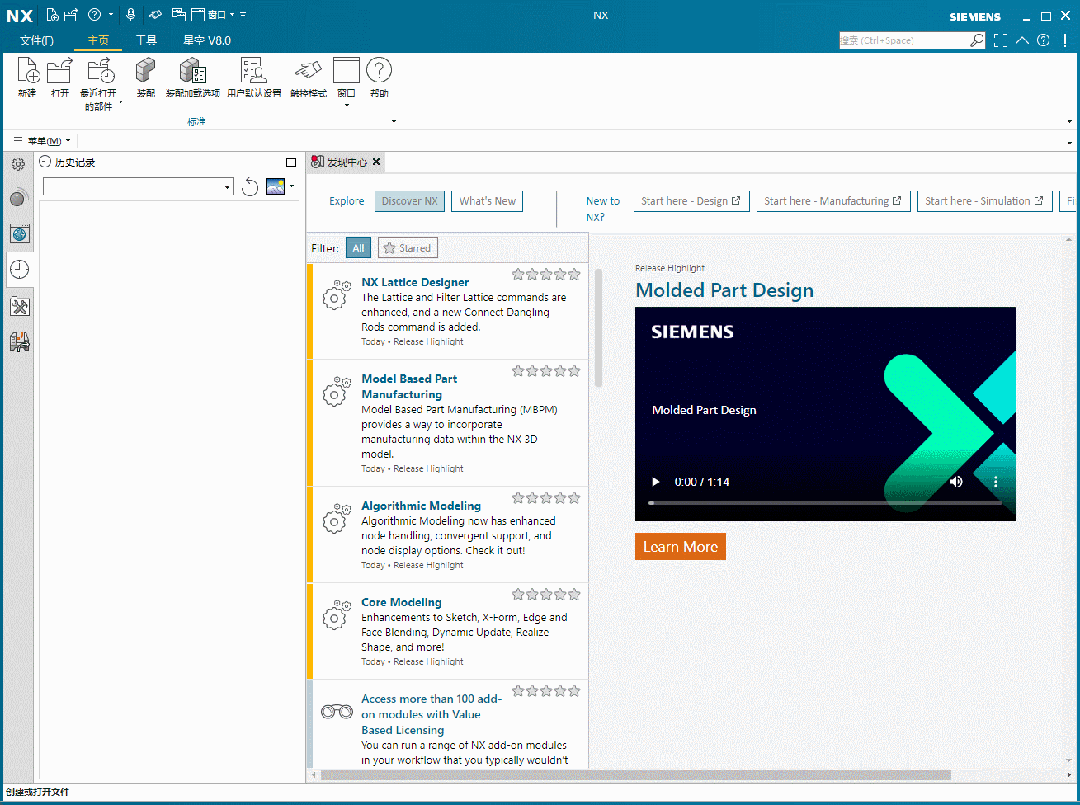
Task: Open the Core Modeling article title
Action: click(401, 602)
